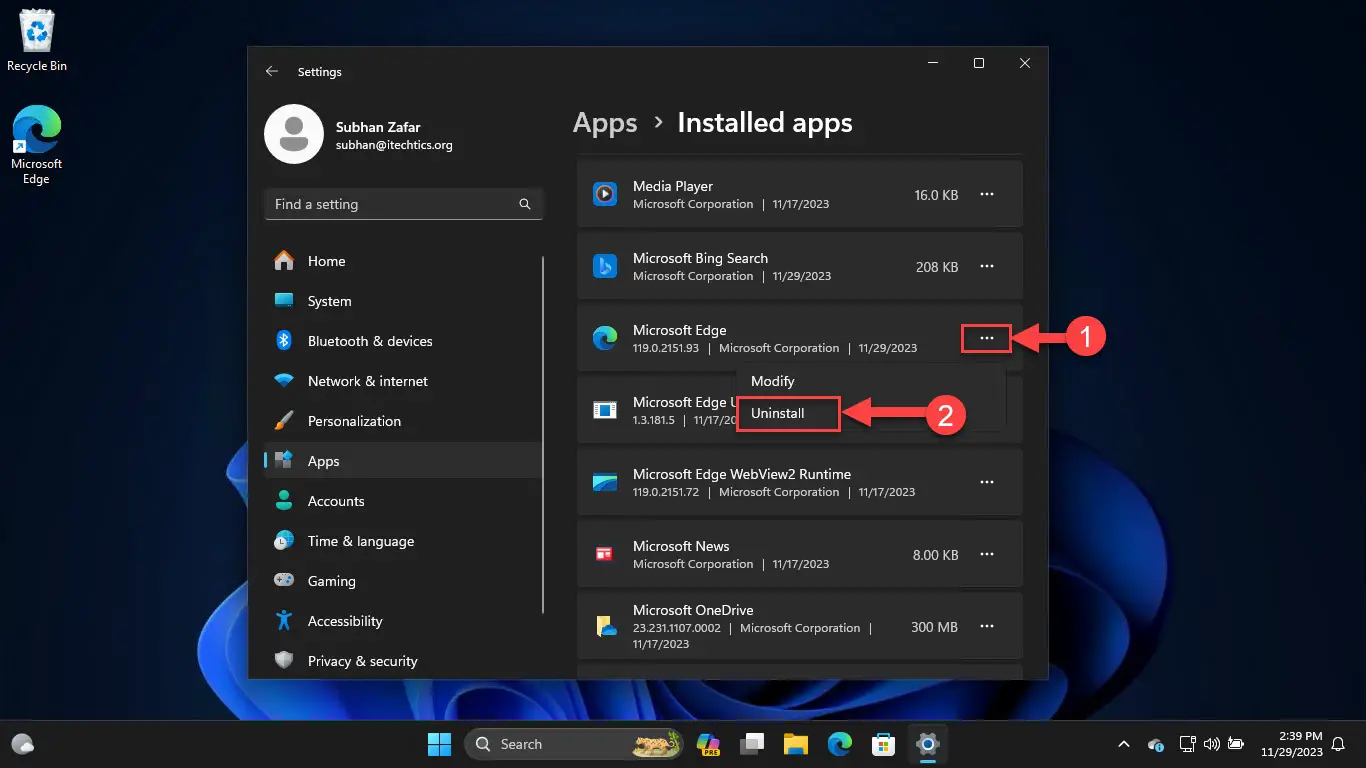The width and height of the screenshot is (1366, 768).
Task: Open the notification bell in the tray
Action: (x=1338, y=744)
